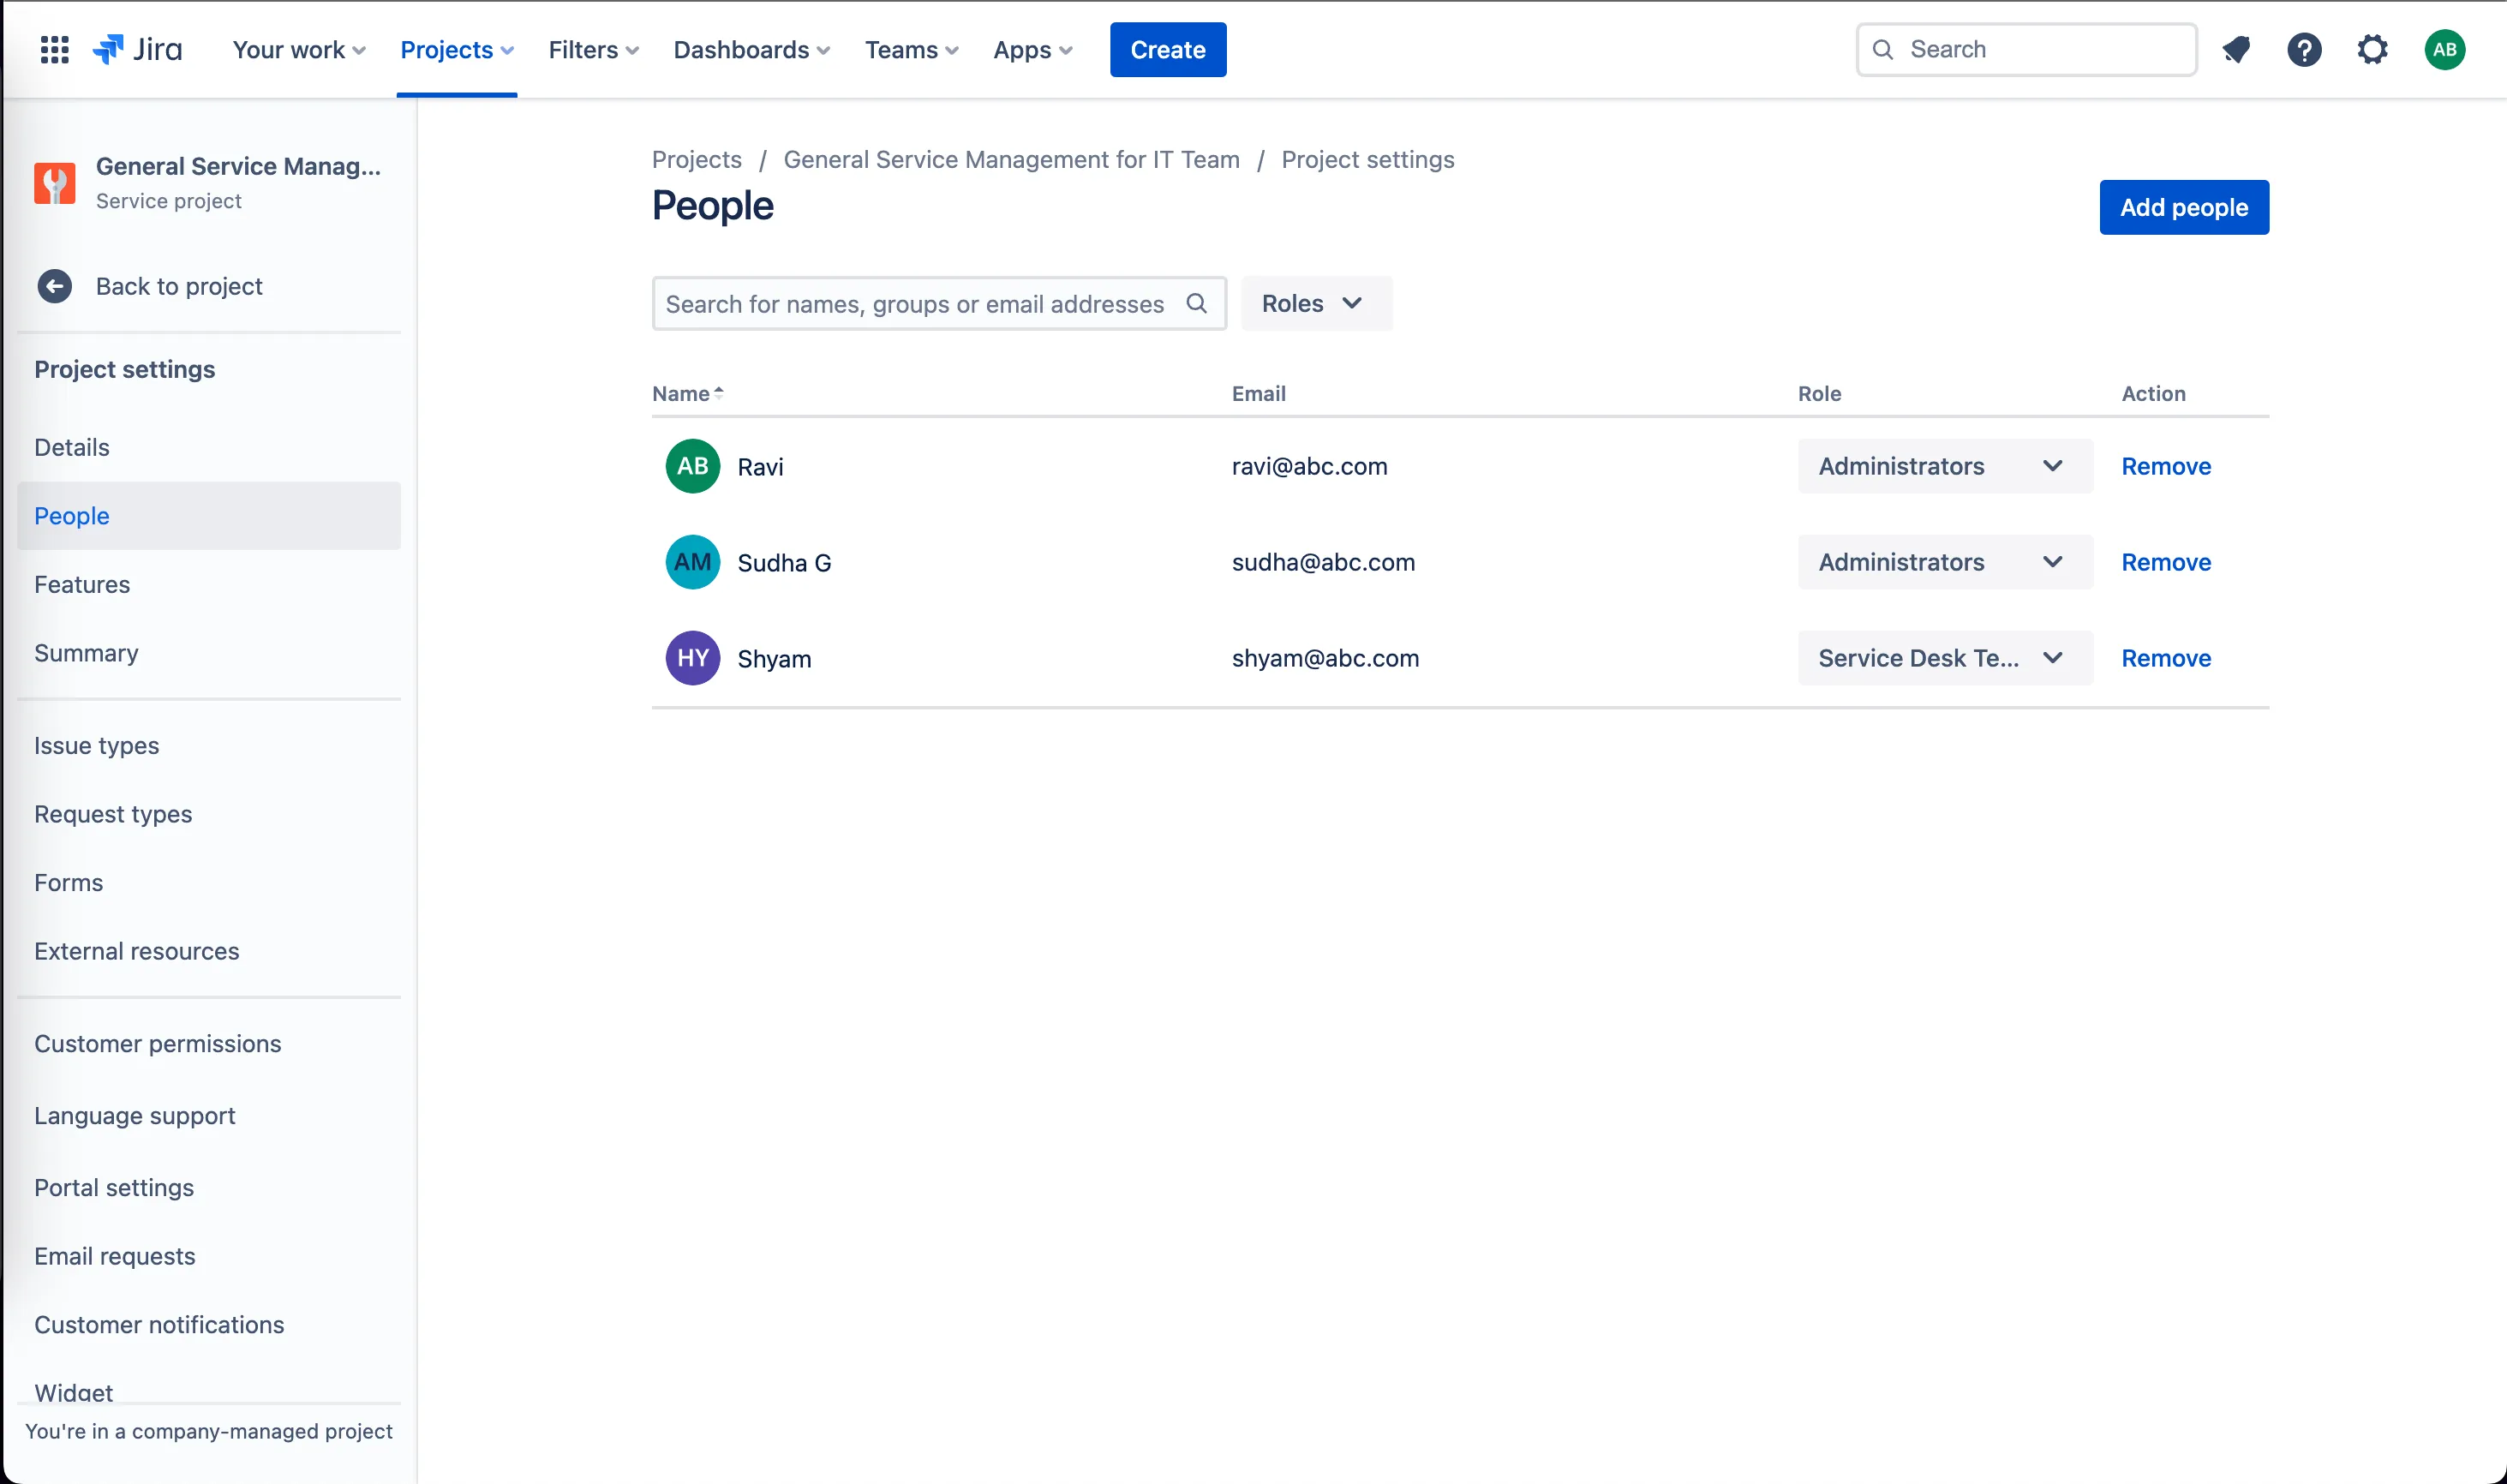This screenshot has width=2507, height=1484.
Task: Click the top search magnifier icon
Action: tap(1882, 49)
